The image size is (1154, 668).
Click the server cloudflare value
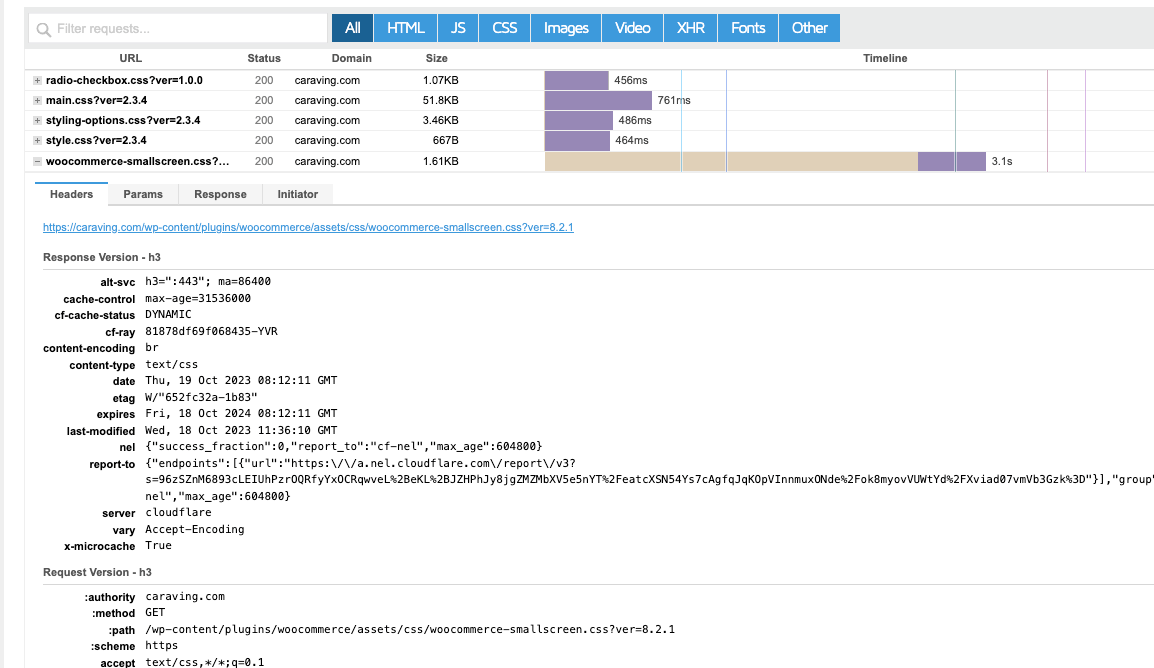tap(178, 512)
